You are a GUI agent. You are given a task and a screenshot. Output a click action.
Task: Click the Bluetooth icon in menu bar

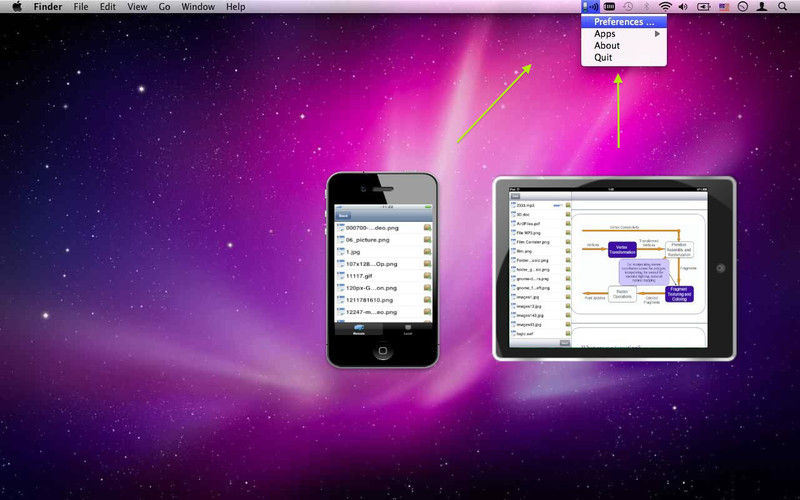click(646, 7)
